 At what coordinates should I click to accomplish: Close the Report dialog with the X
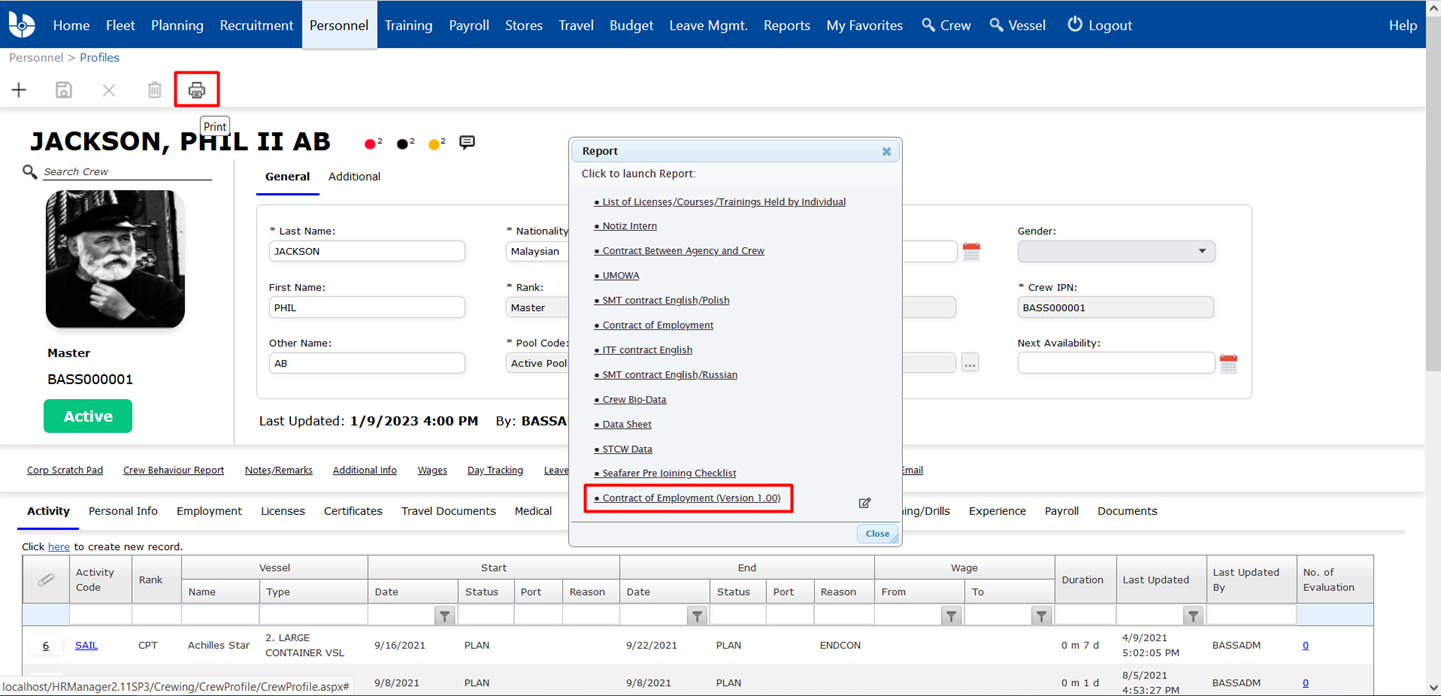pyautogui.click(x=886, y=152)
